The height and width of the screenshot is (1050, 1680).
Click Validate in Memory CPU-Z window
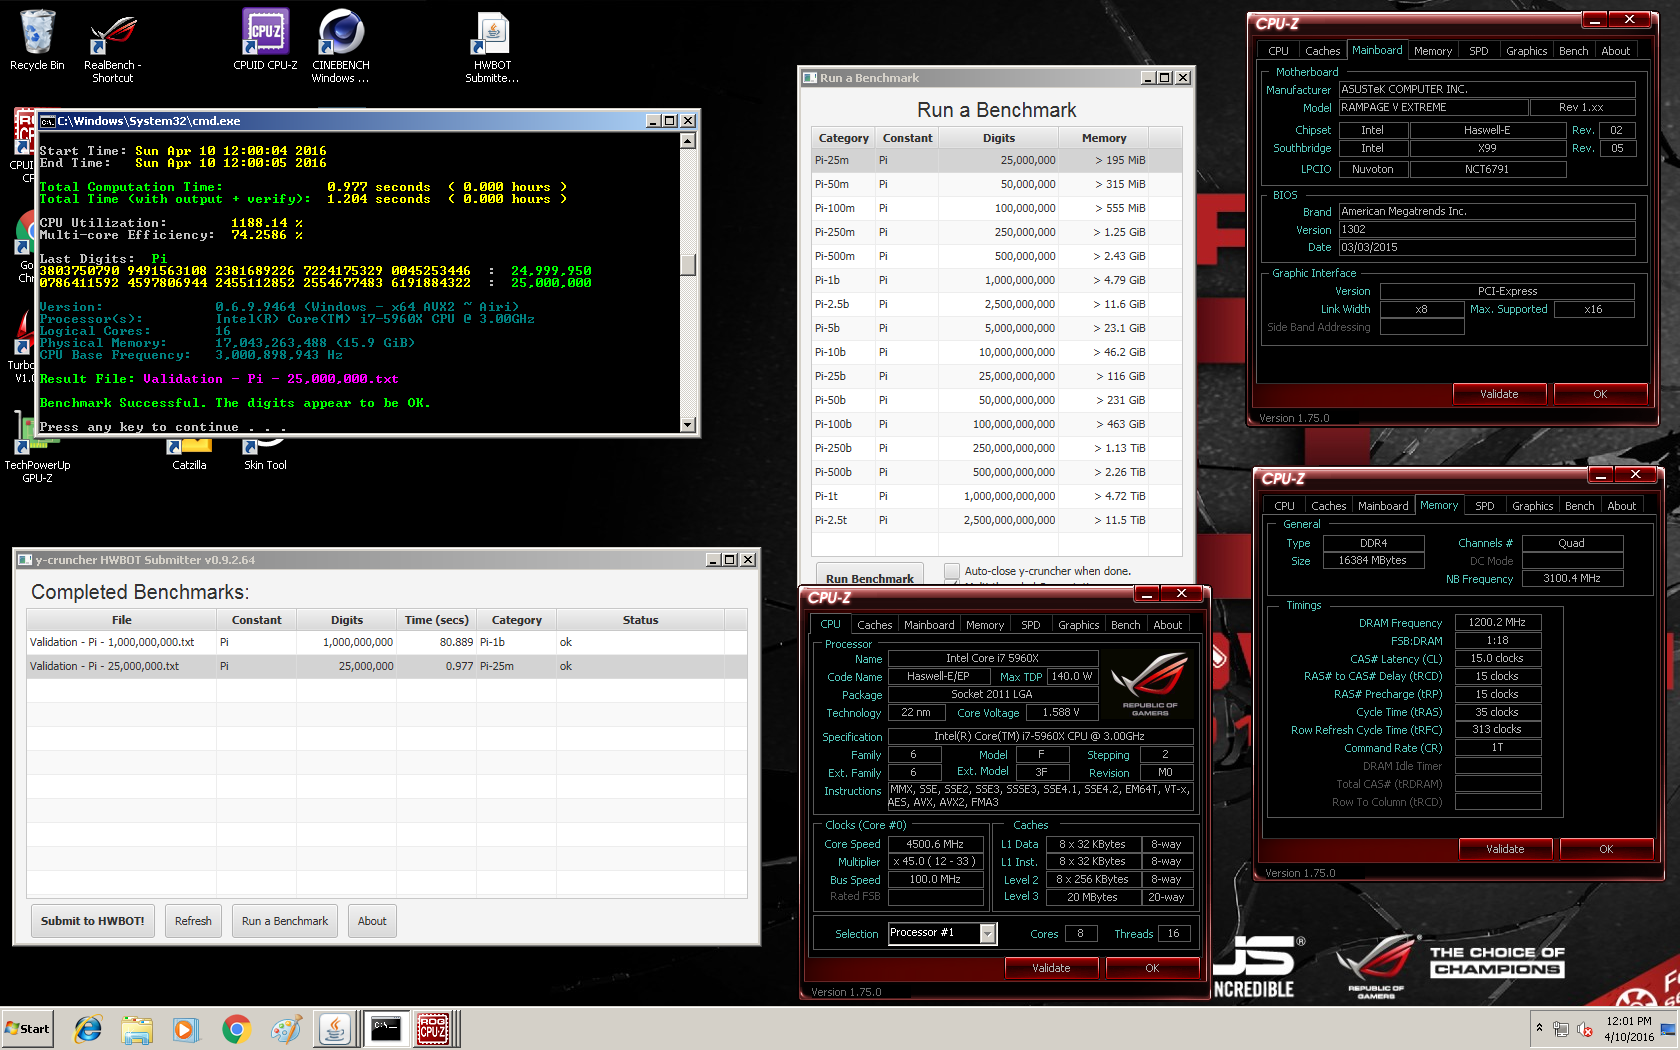point(1505,849)
